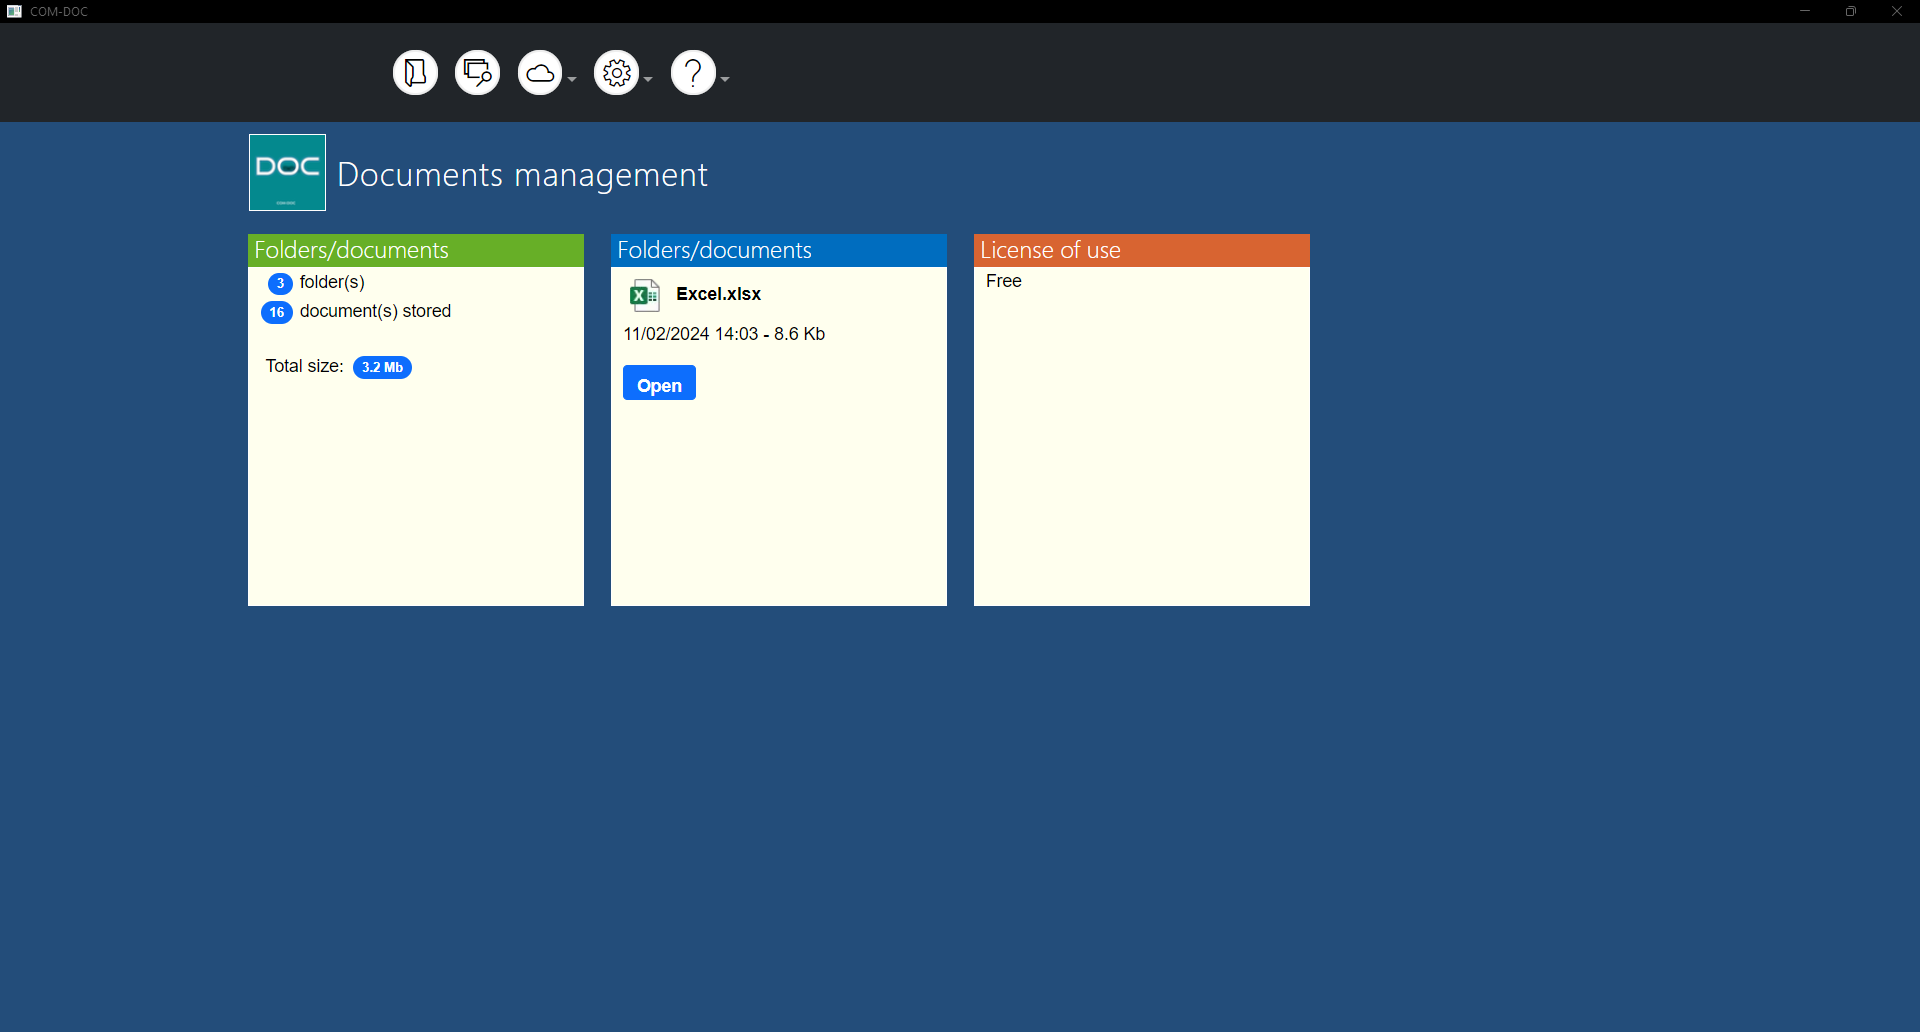This screenshot has height=1032, width=1920.
Task: Click the cloud toolbar icon
Action: pos(540,73)
